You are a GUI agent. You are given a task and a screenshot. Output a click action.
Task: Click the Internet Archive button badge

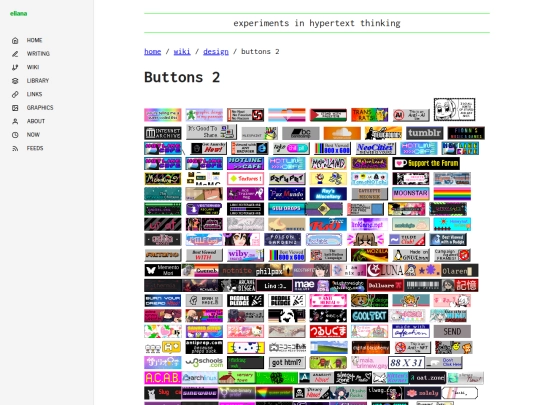(x=163, y=133)
